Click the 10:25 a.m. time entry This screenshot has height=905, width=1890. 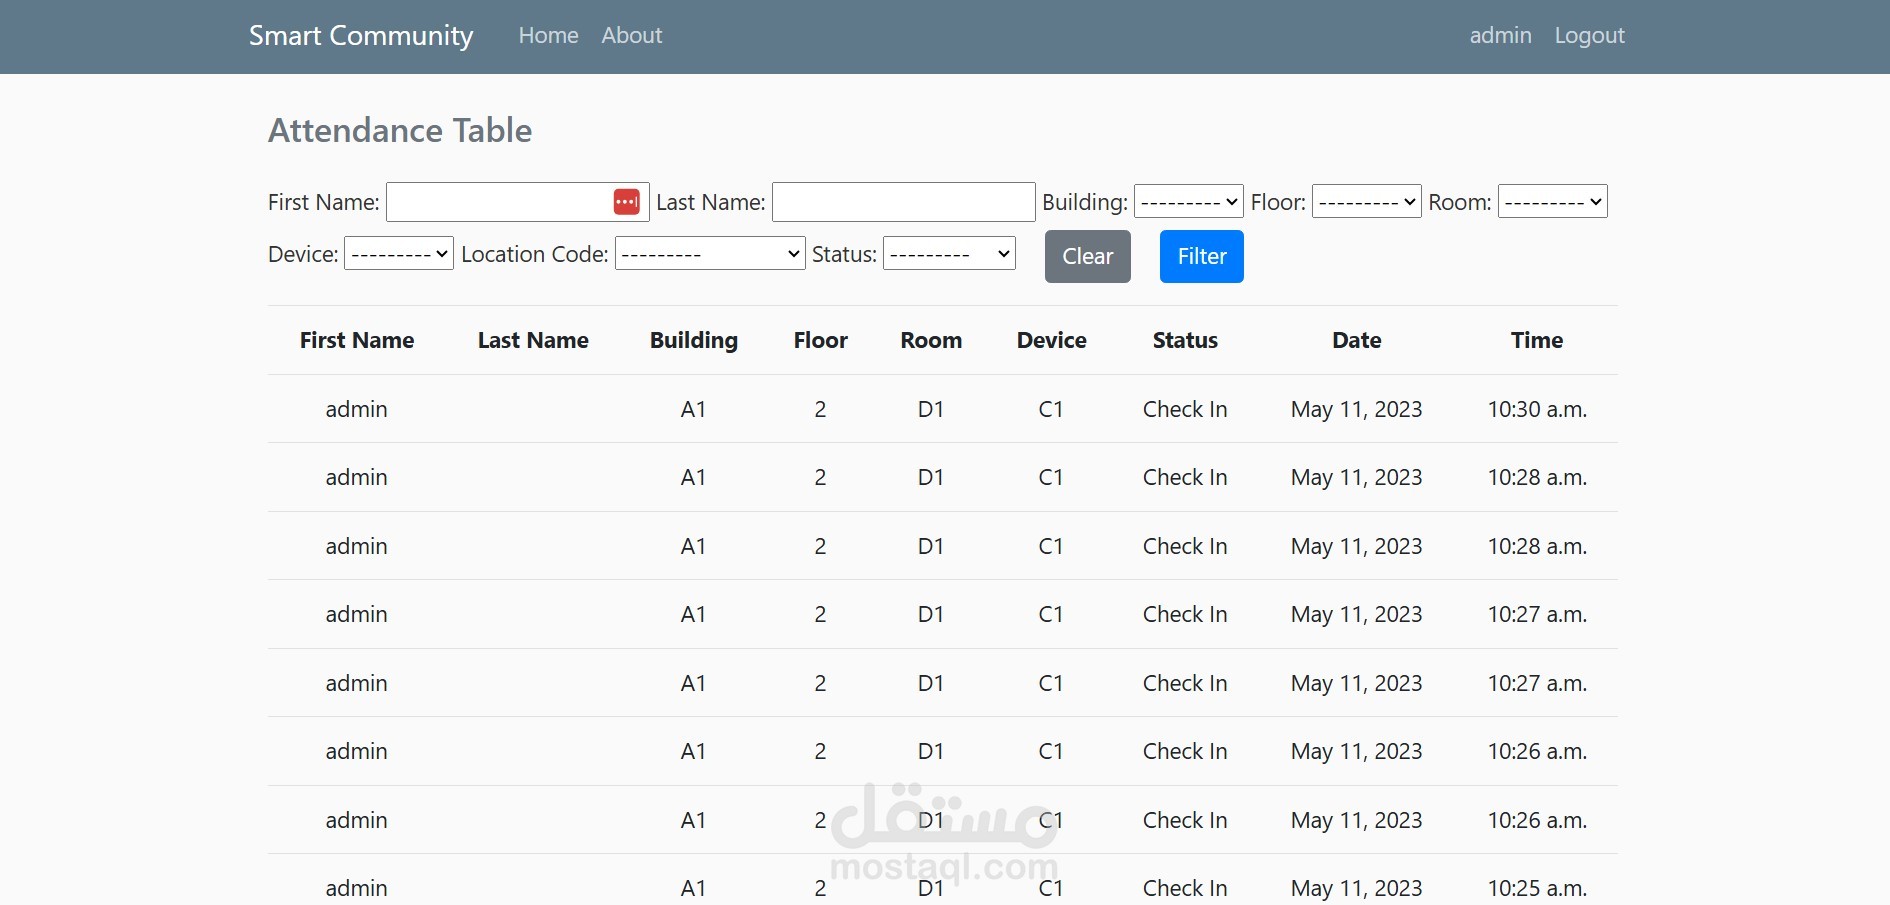click(x=1537, y=888)
